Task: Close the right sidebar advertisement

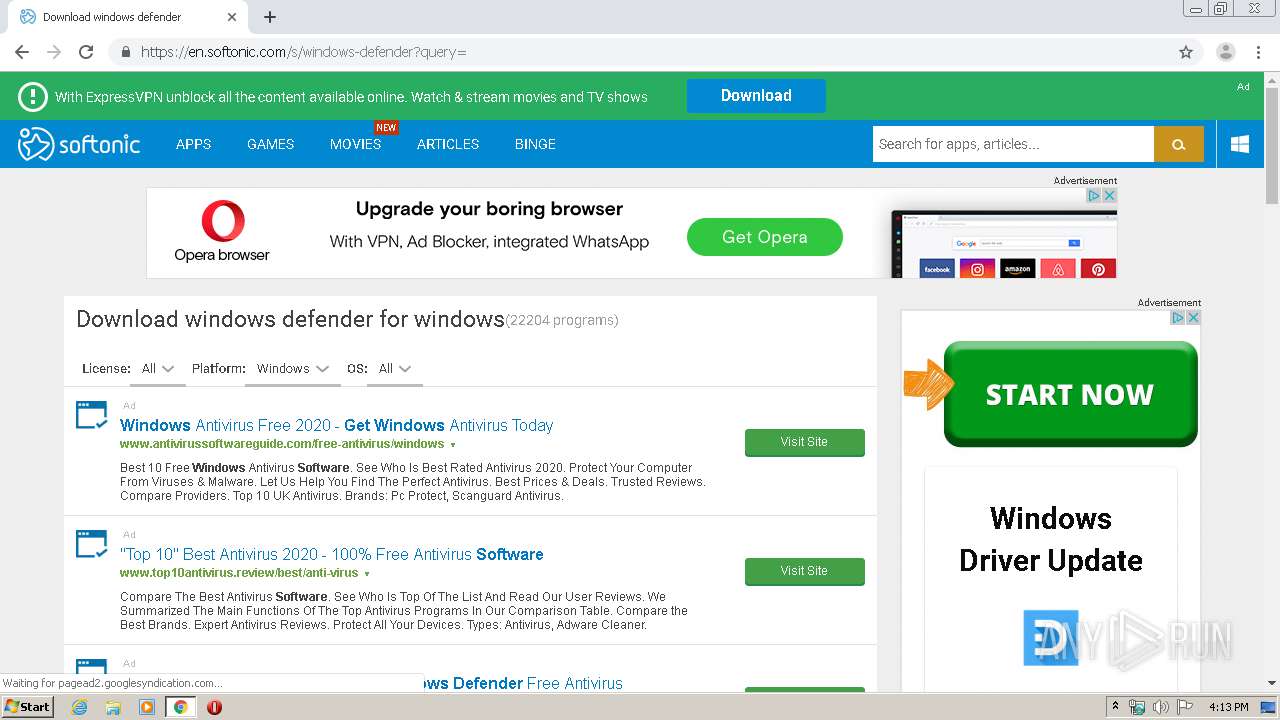Action: point(1193,317)
